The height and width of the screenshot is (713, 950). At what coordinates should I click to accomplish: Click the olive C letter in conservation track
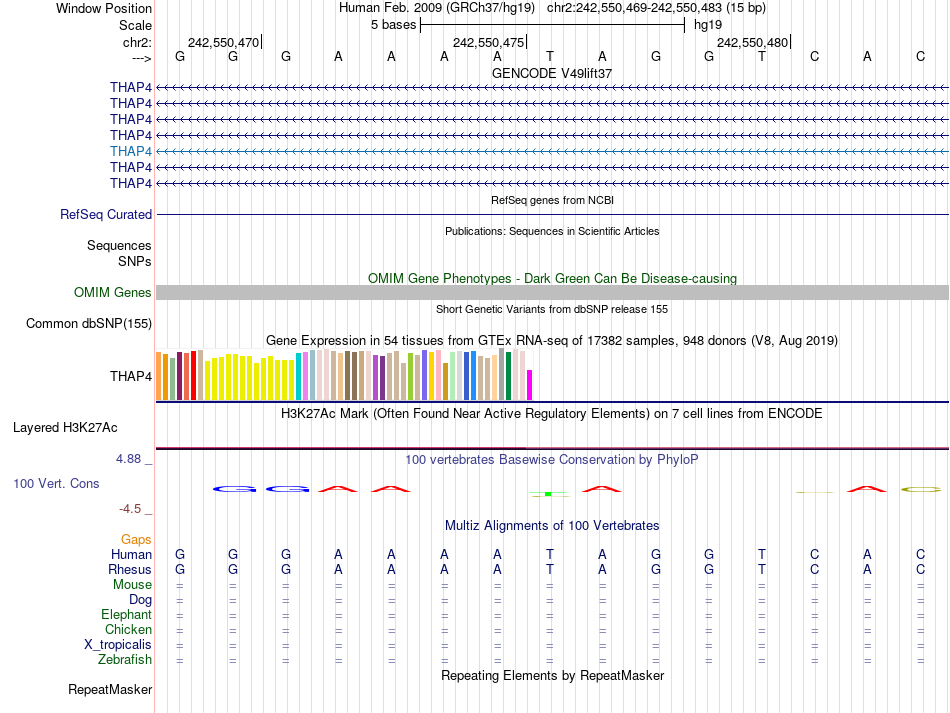click(x=921, y=489)
